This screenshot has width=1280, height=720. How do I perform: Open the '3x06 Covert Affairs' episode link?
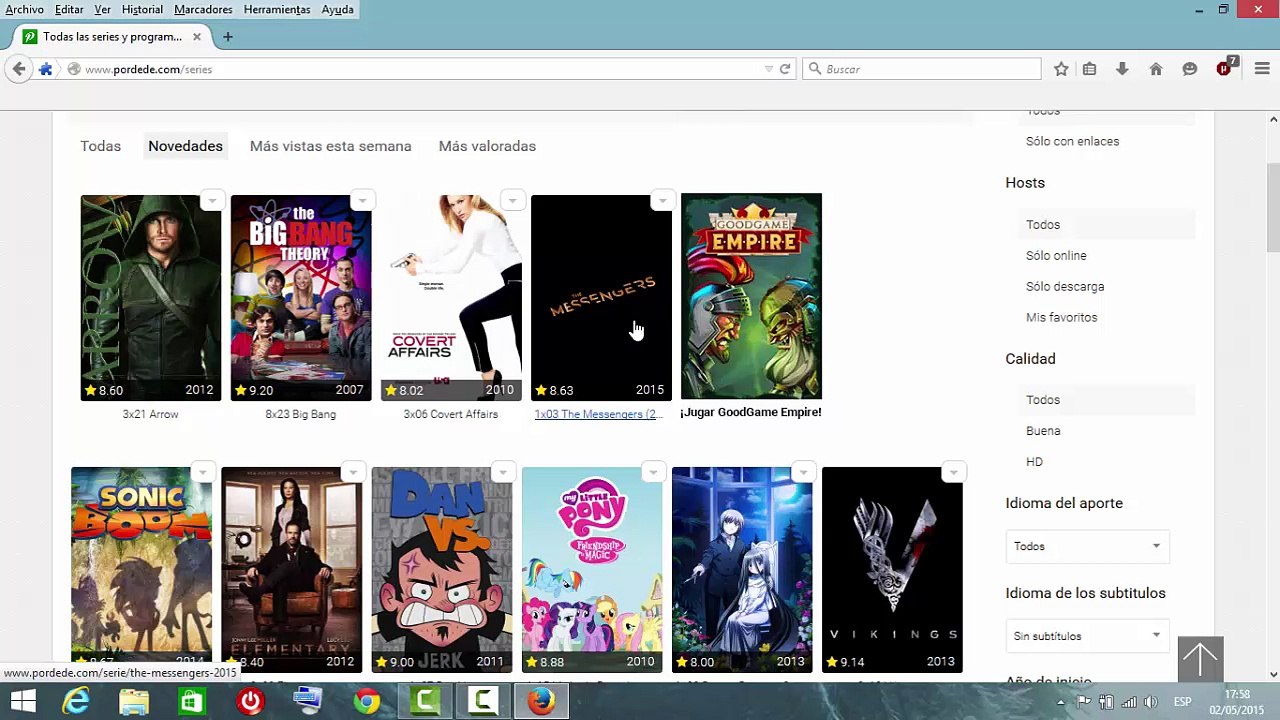click(x=450, y=414)
